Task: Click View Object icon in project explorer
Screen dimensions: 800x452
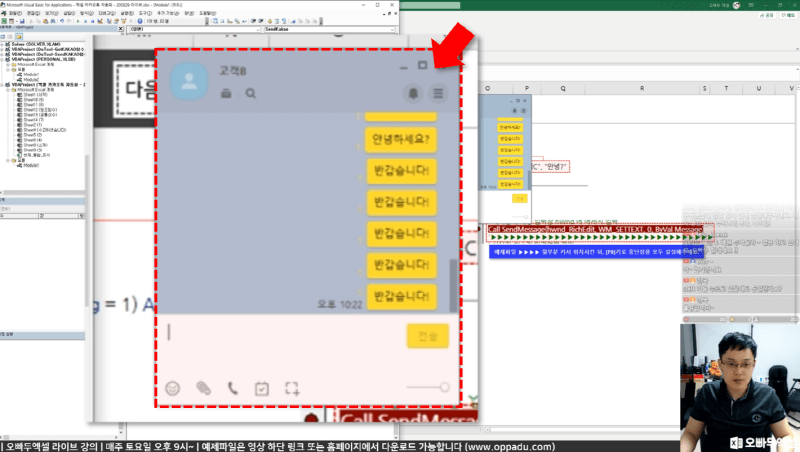Action: tap(10, 37)
